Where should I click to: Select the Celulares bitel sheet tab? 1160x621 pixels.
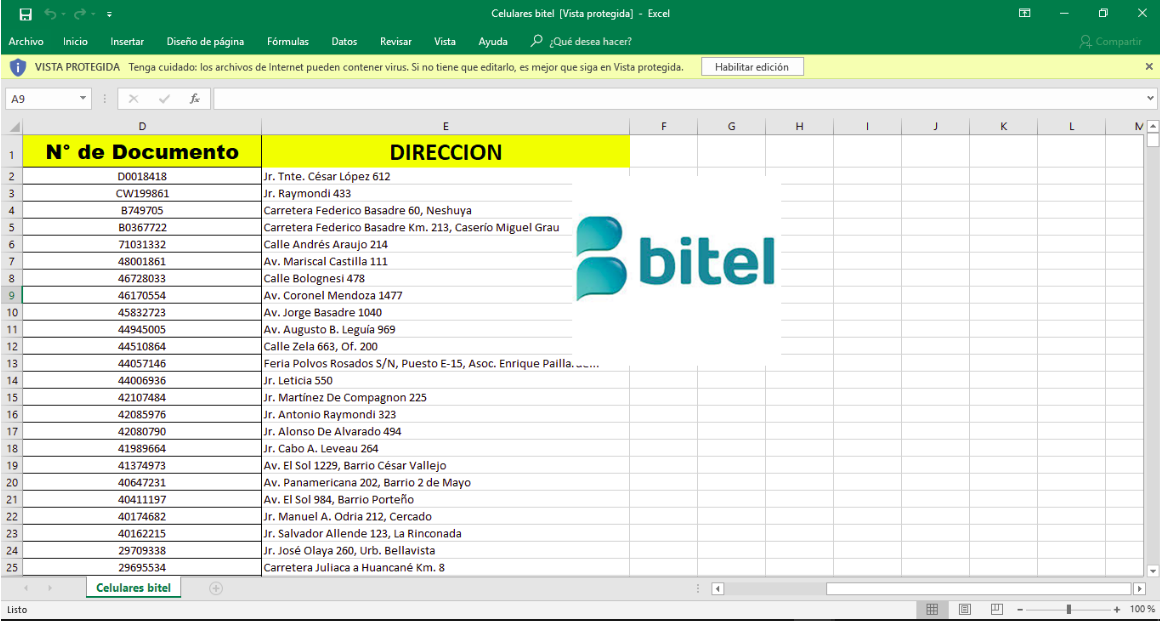(133, 588)
